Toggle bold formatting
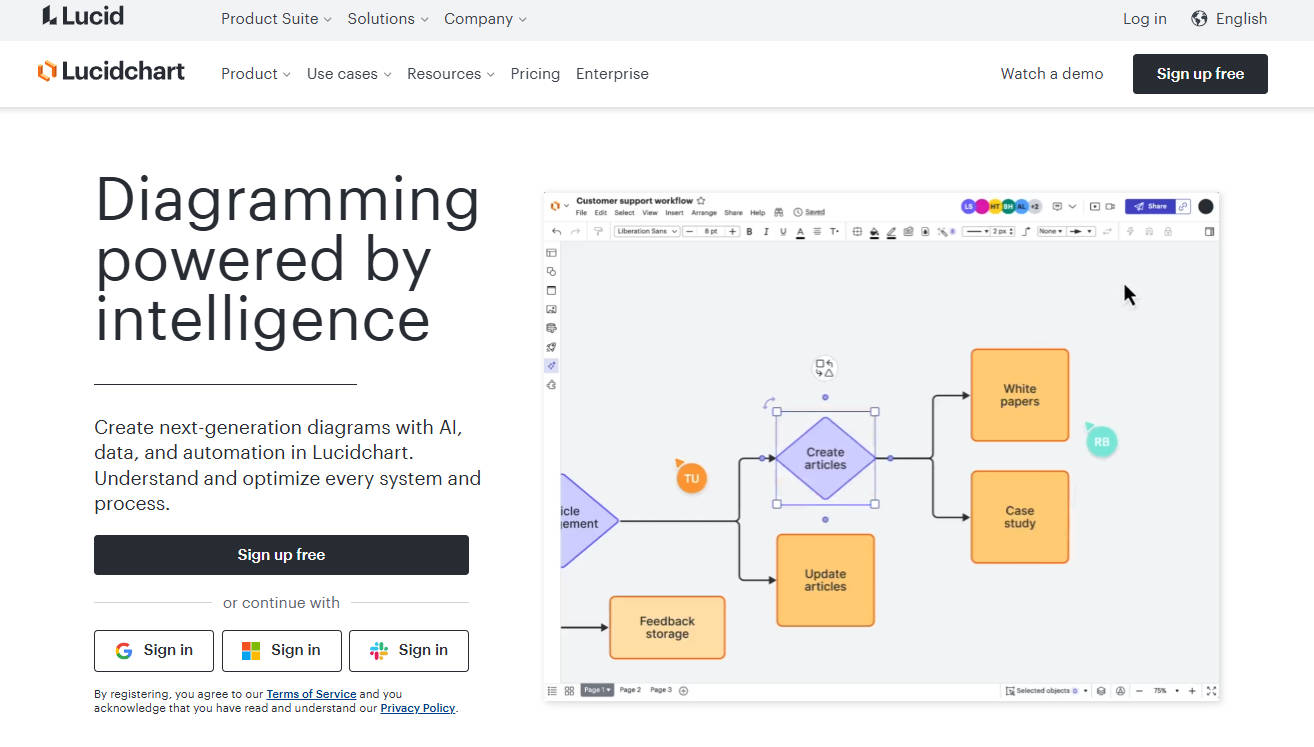Viewport: 1314px width, 747px height. [x=750, y=231]
